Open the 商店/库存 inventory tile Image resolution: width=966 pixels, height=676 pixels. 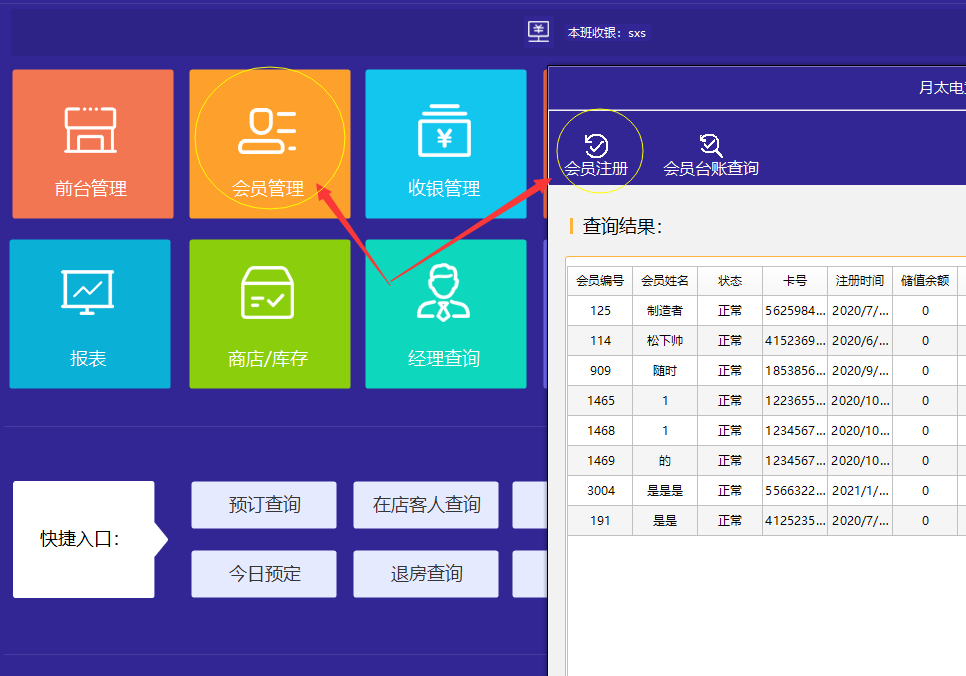point(269,313)
